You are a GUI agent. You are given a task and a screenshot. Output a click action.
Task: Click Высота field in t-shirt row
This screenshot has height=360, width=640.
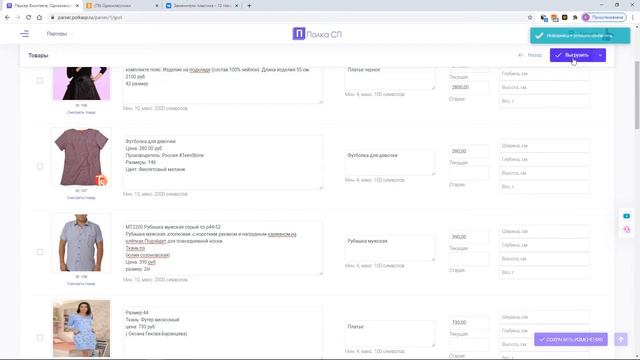pos(544,173)
